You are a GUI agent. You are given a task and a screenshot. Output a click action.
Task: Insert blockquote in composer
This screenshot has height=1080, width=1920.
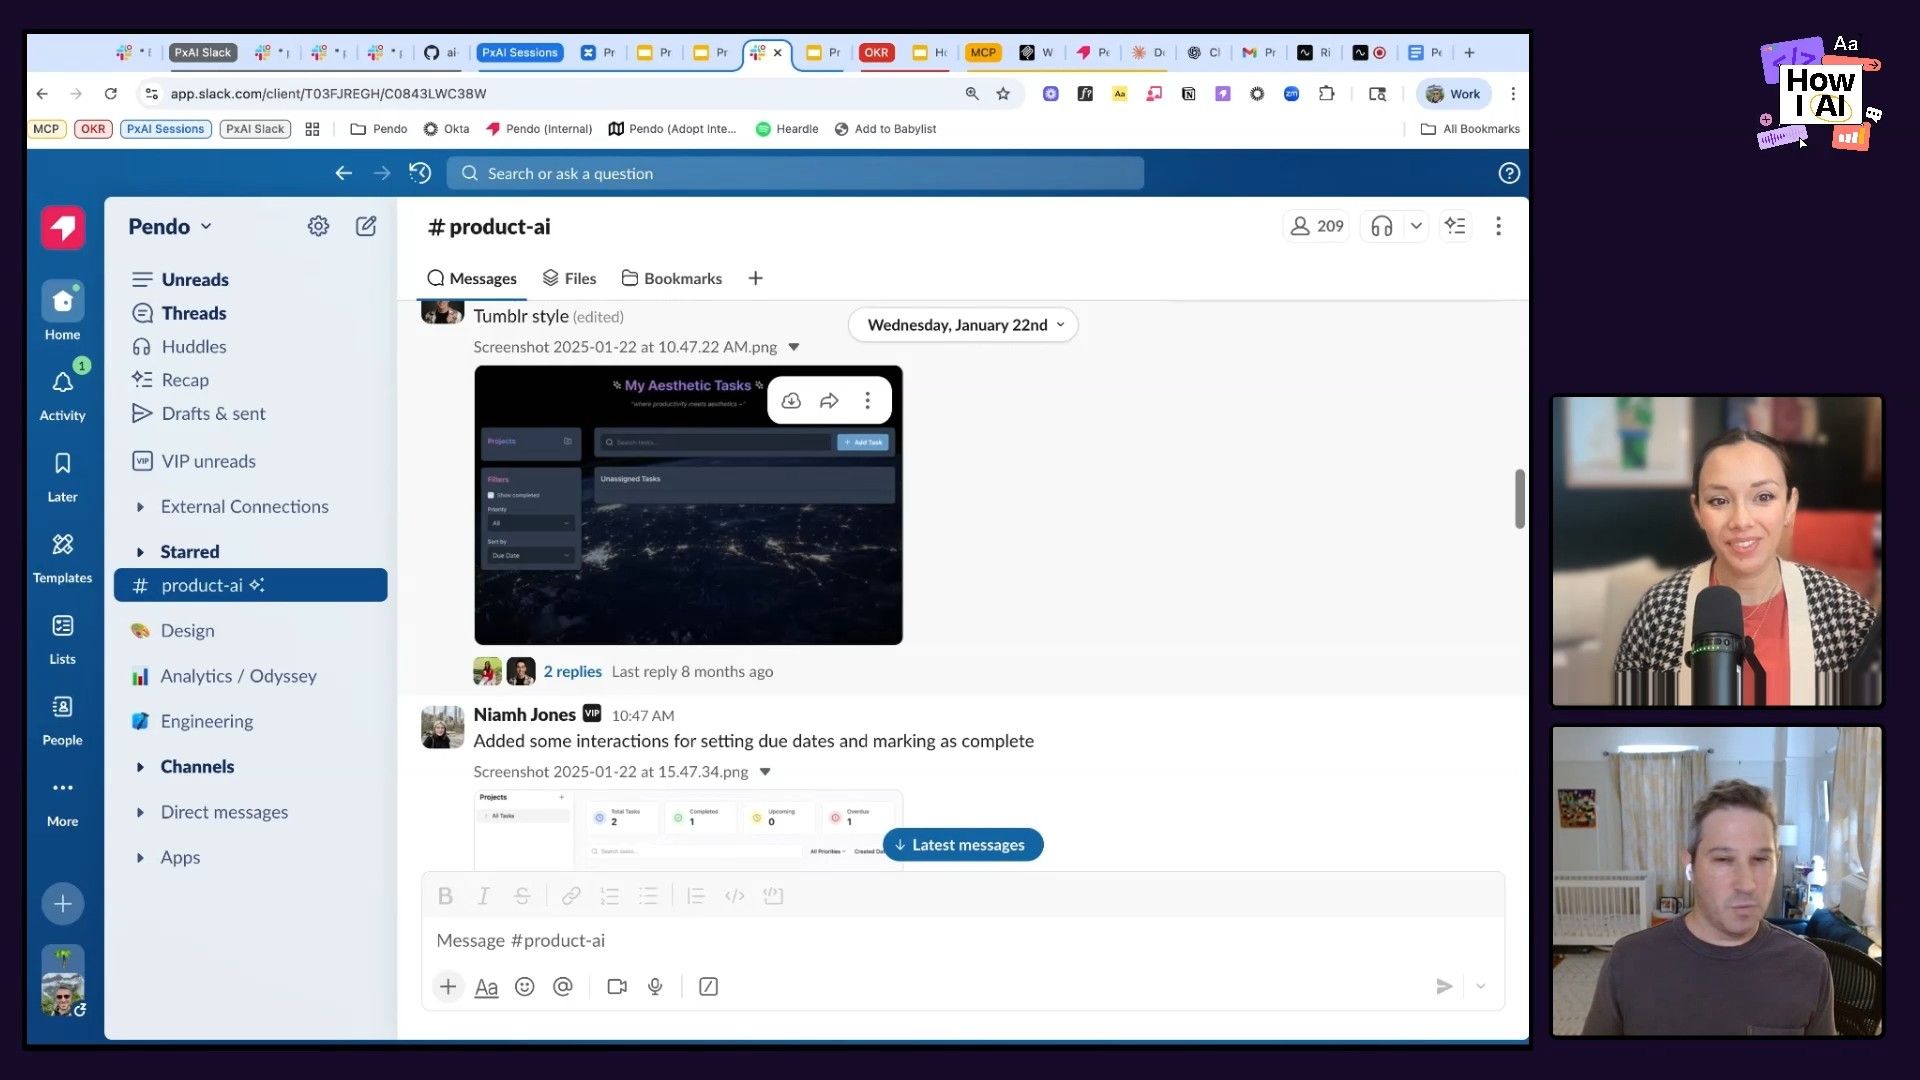tap(696, 896)
